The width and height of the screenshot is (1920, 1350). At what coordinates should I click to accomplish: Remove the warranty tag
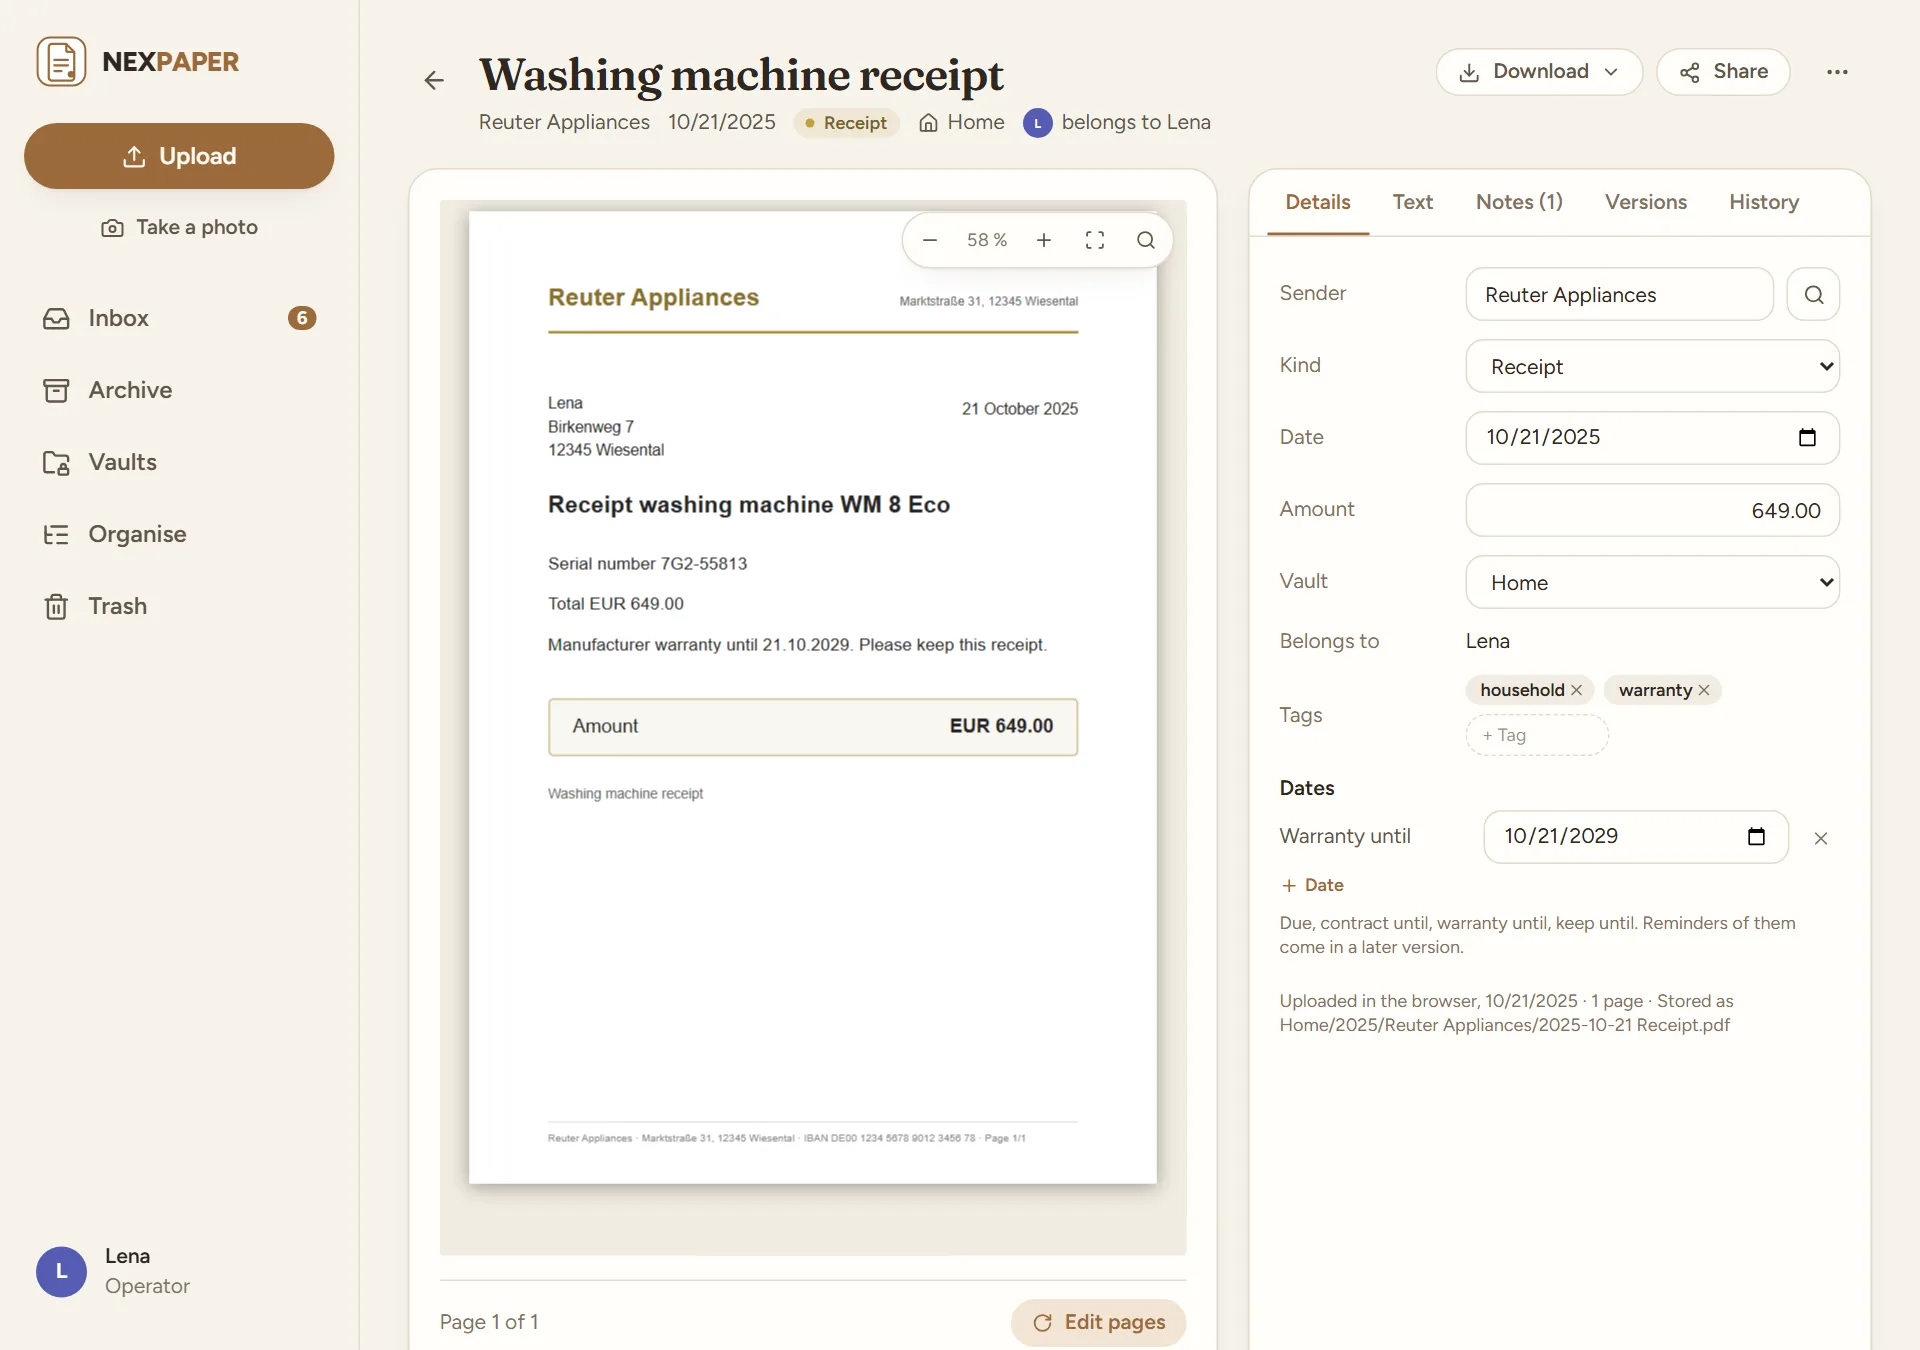coord(1704,690)
